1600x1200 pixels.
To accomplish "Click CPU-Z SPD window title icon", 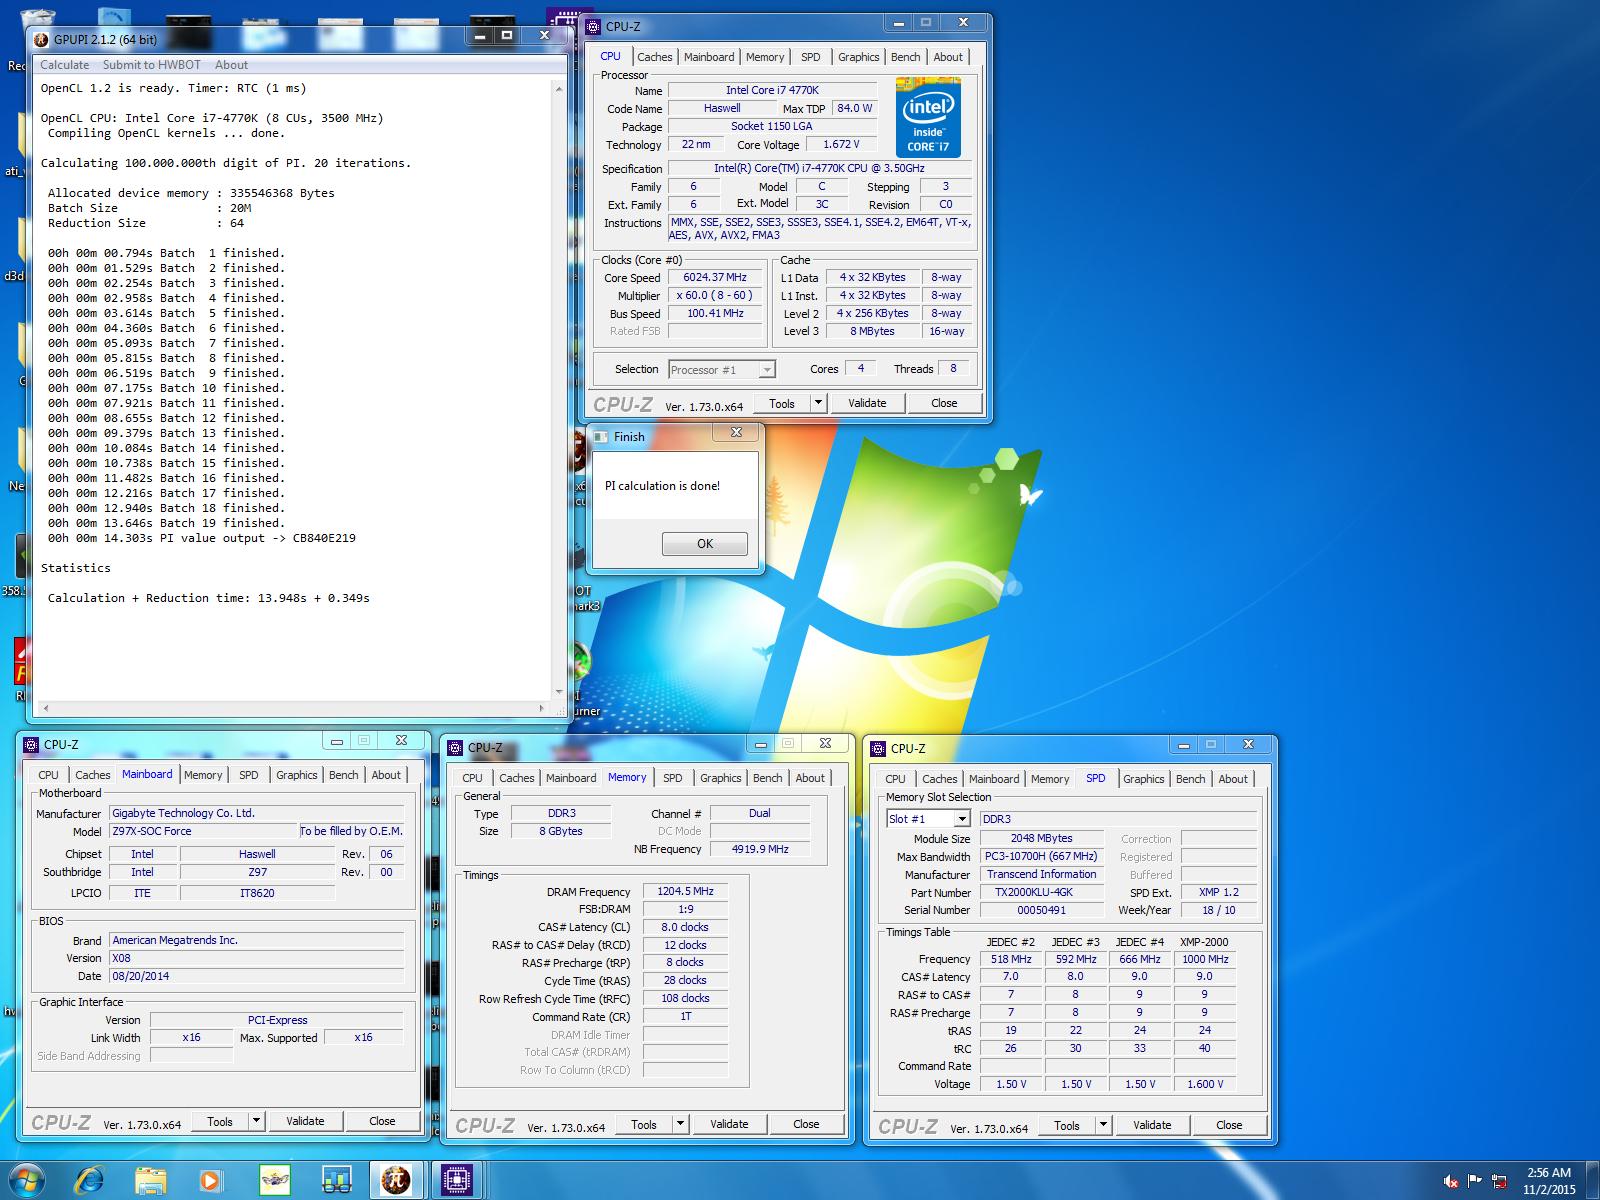I will [878, 748].
